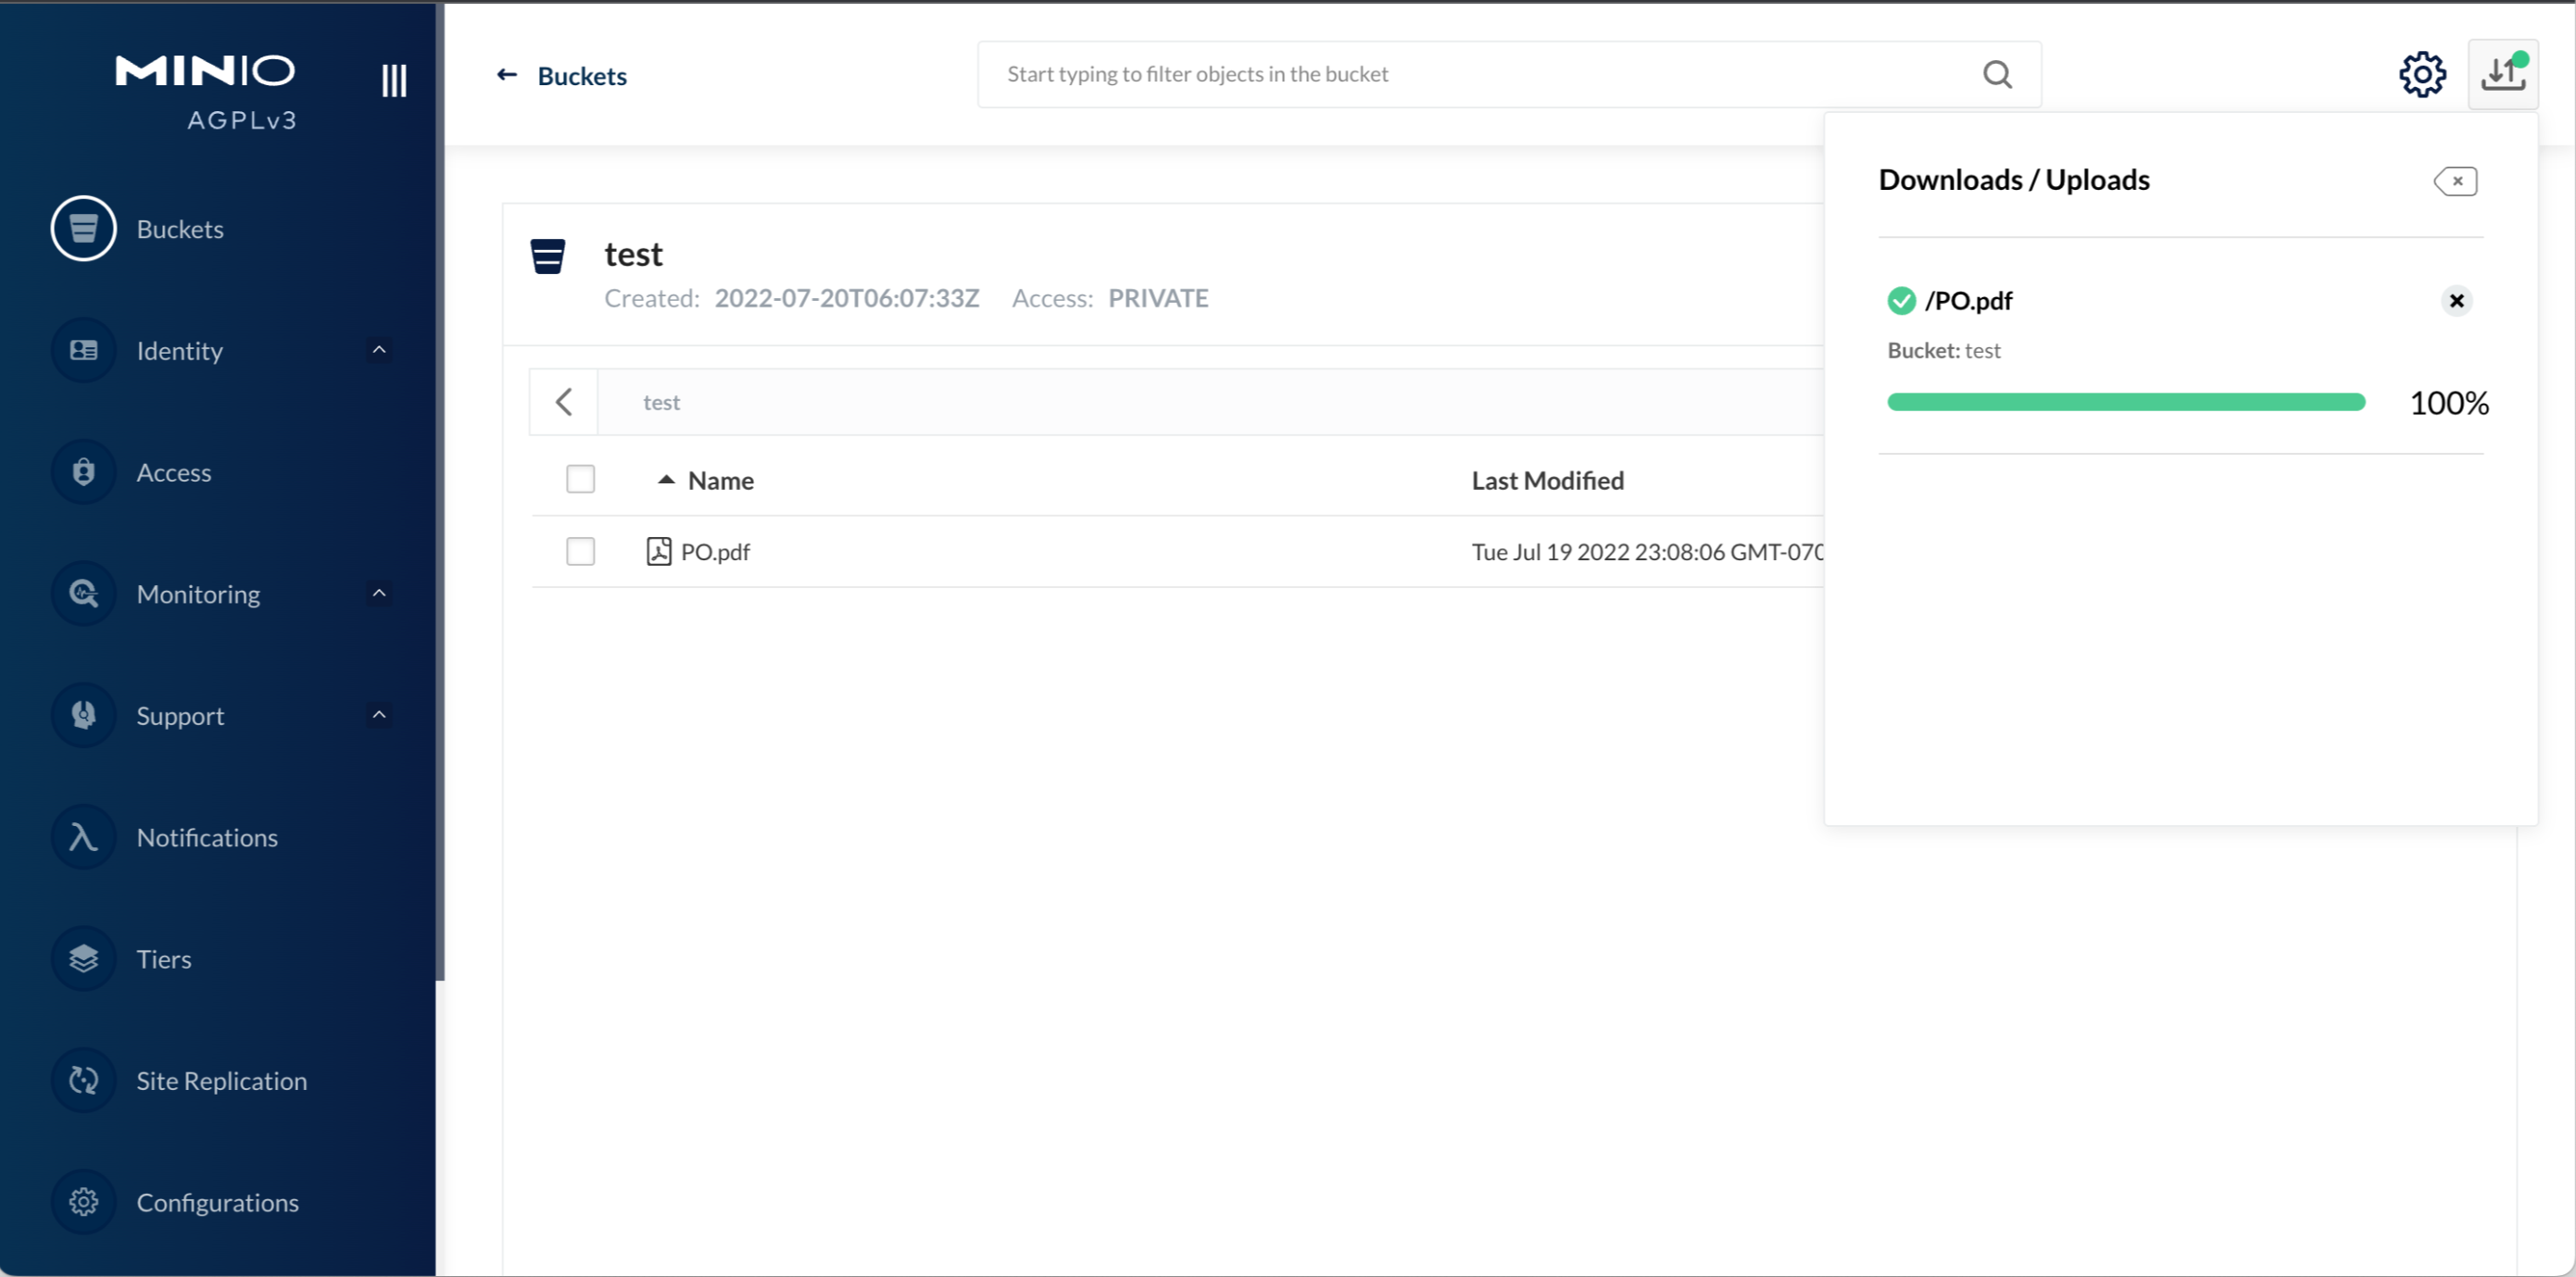The width and height of the screenshot is (2576, 1277).
Task: Open the Access menu item
Action: click(x=173, y=472)
